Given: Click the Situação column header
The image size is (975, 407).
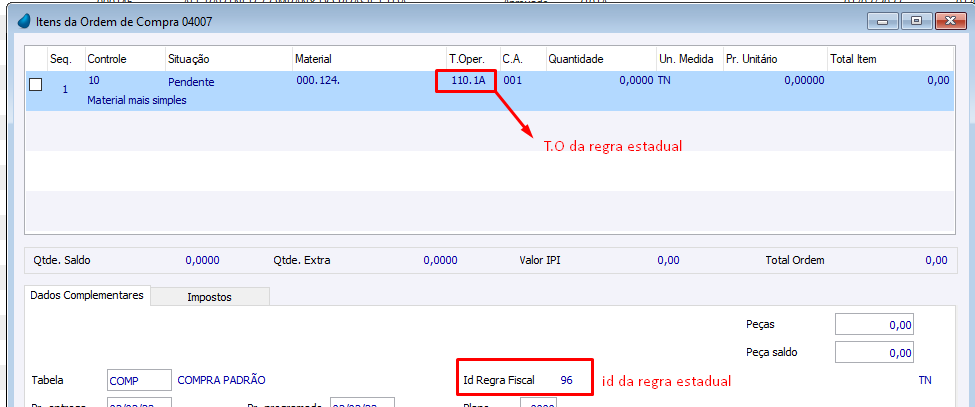Looking at the screenshot, I should click(229, 59).
